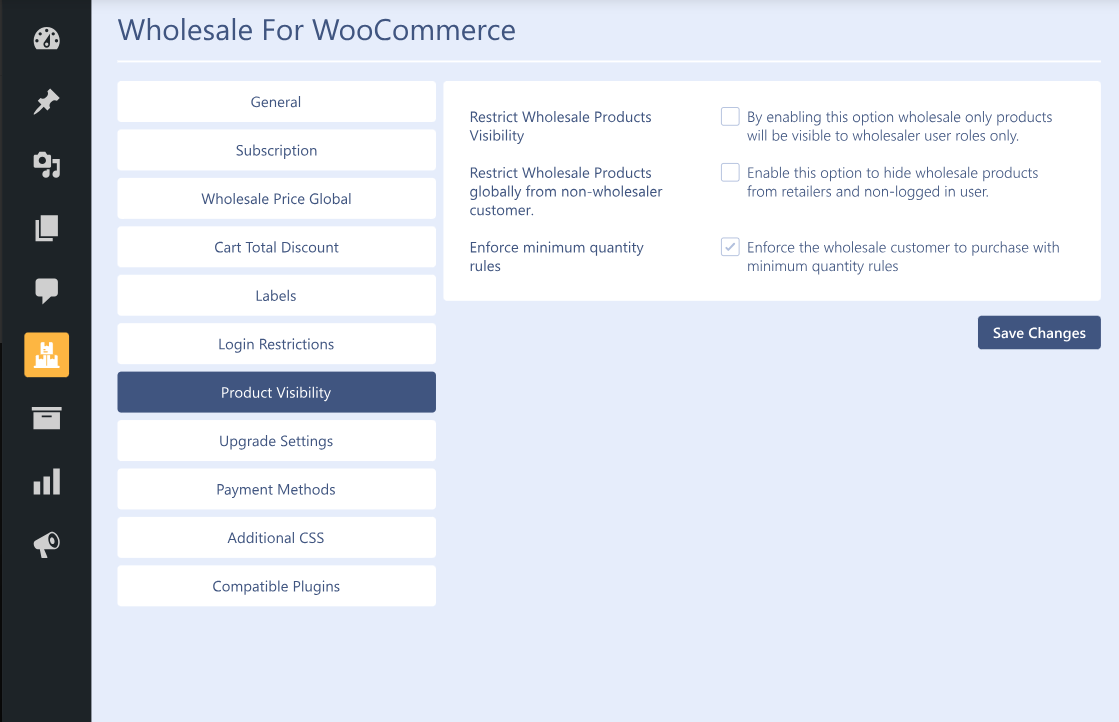Go to Cart Total Discount tab
1119x722 pixels.
(x=276, y=247)
